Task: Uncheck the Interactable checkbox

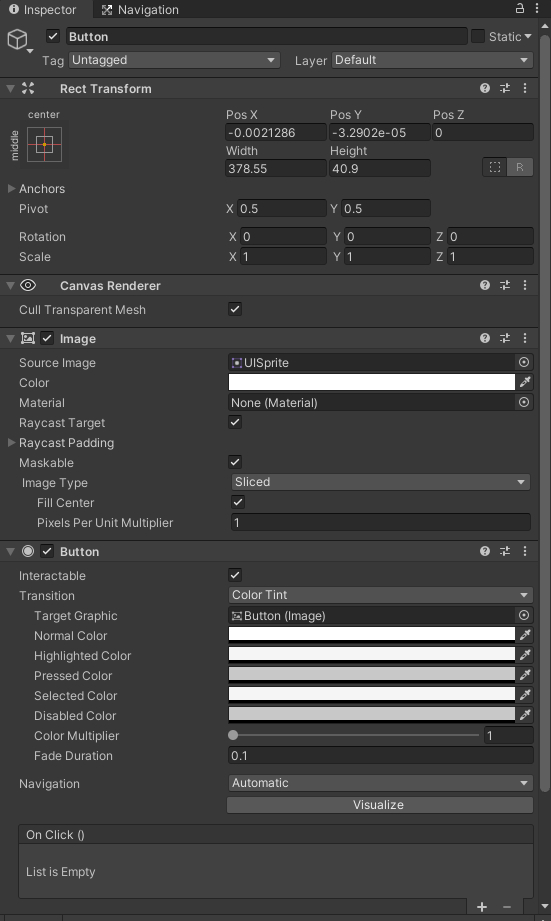Action: tap(235, 575)
